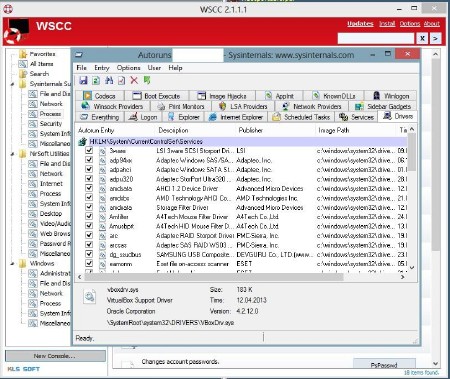The width and height of the screenshot is (450, 379).
Task: Click the Refresh icon in Autoruns toolbar
Action: tap(96, 80)
